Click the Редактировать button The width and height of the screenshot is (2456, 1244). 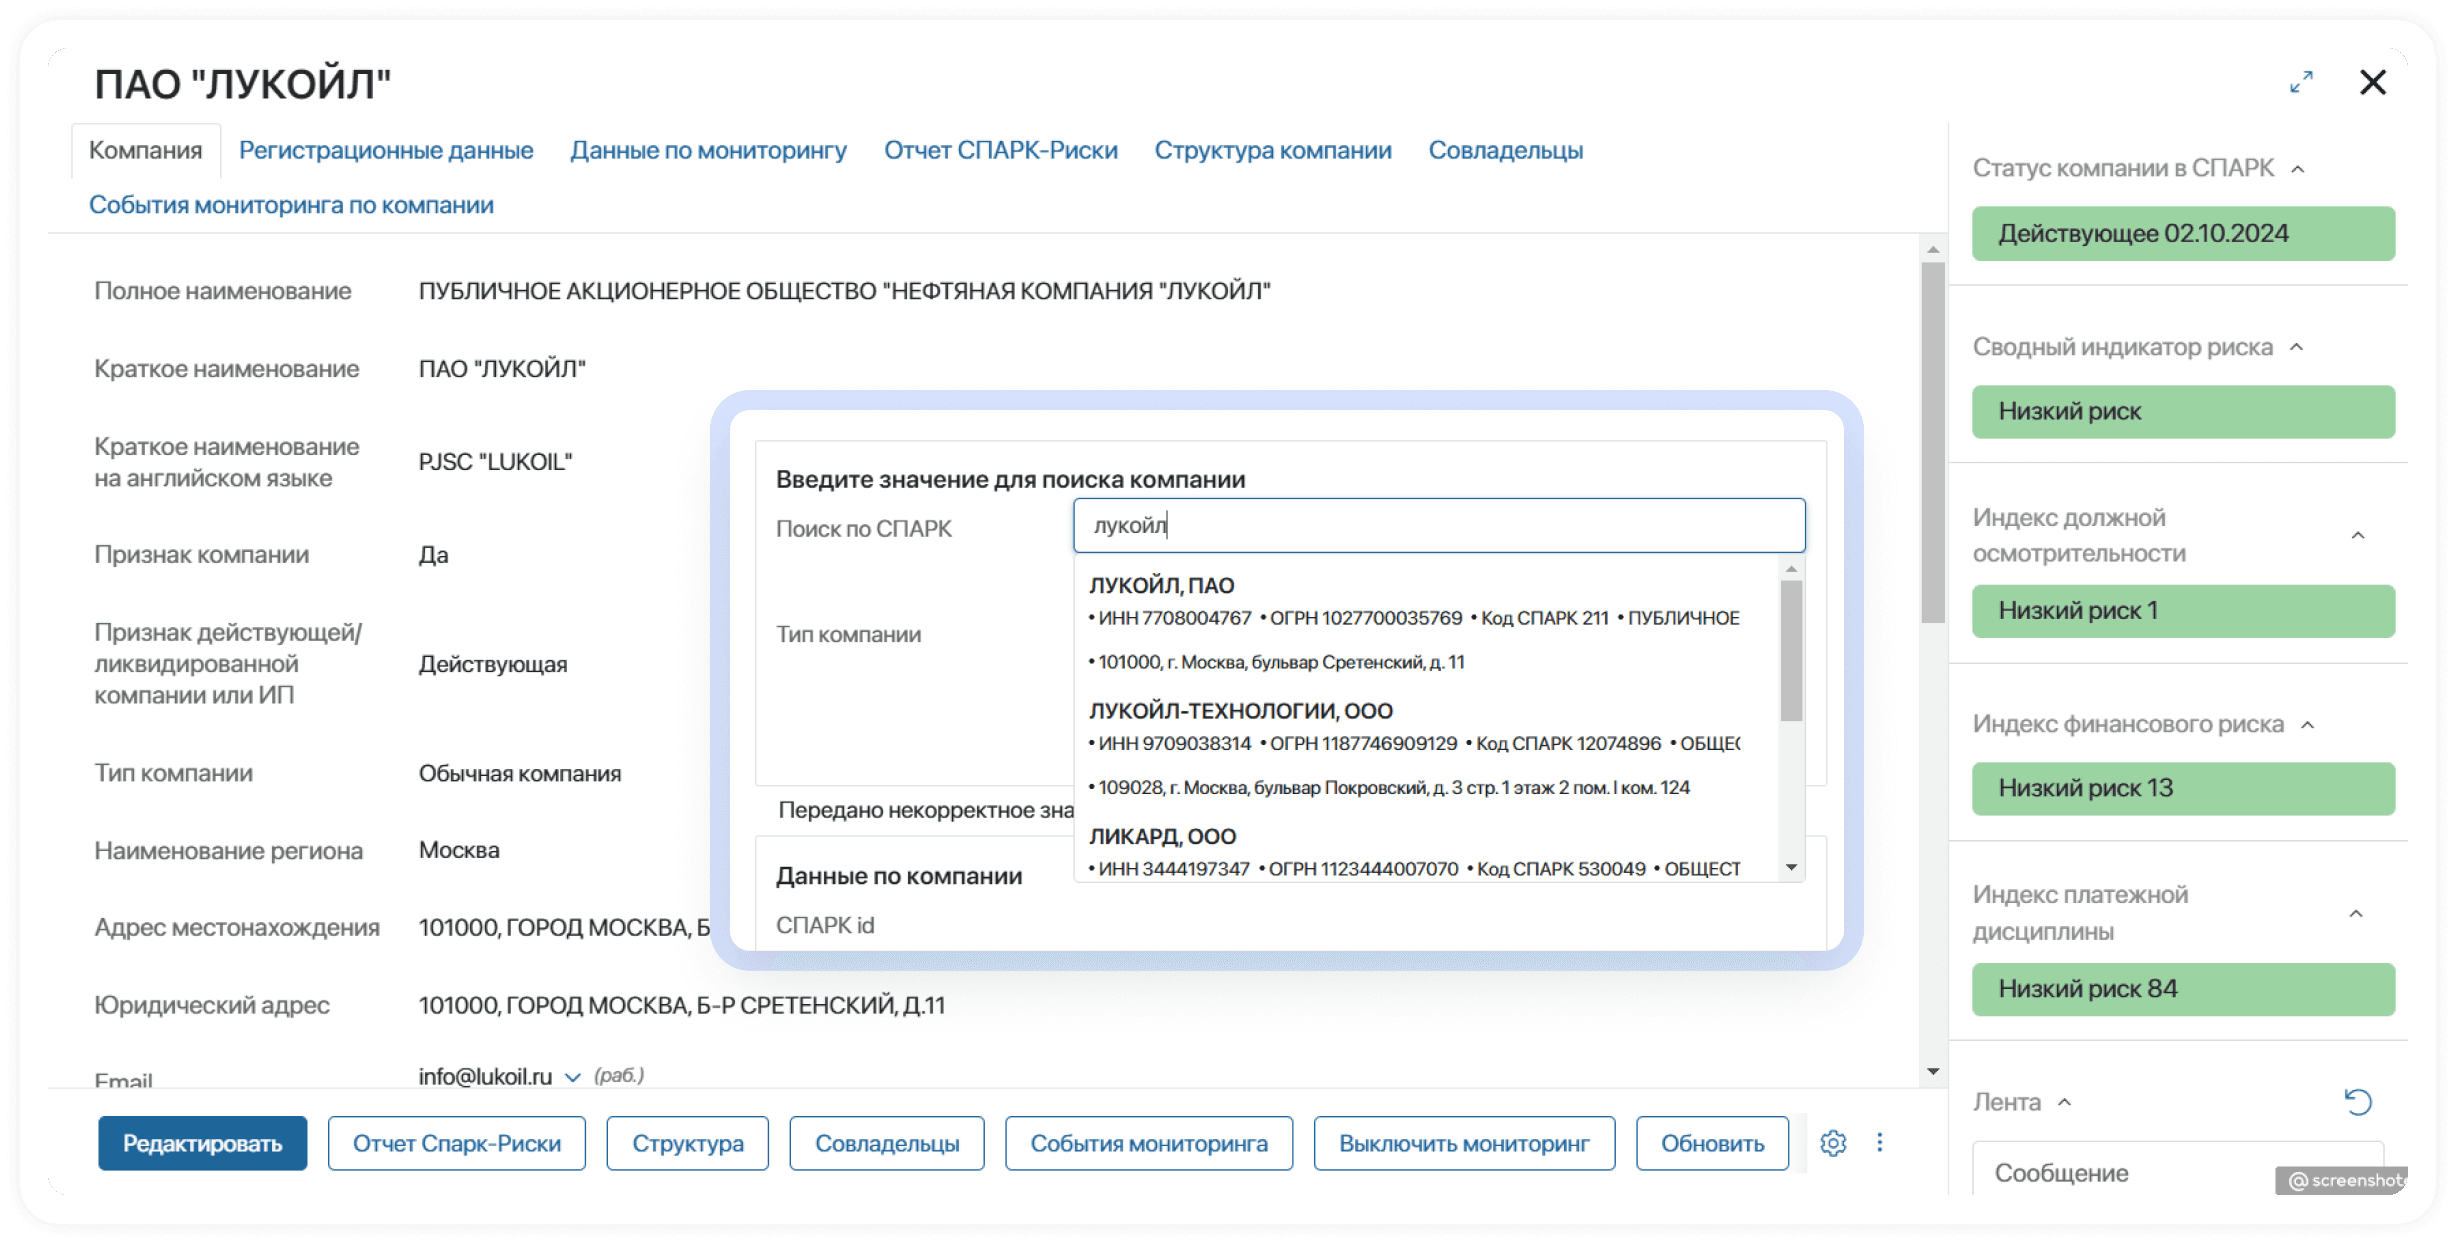tap(202, 1143)
